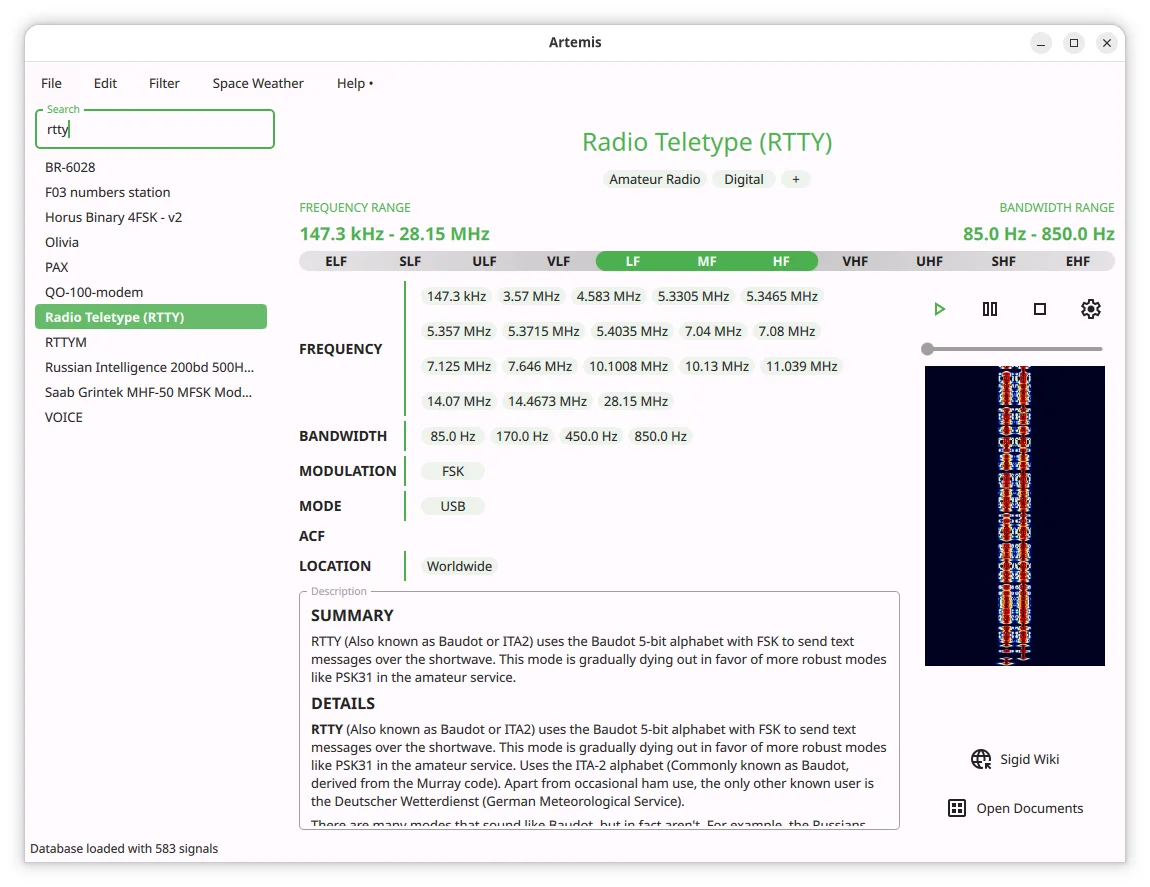1150x887 pixels.
Task: Select Radio Teletype (RTTY) list entry
Action: 150,317
